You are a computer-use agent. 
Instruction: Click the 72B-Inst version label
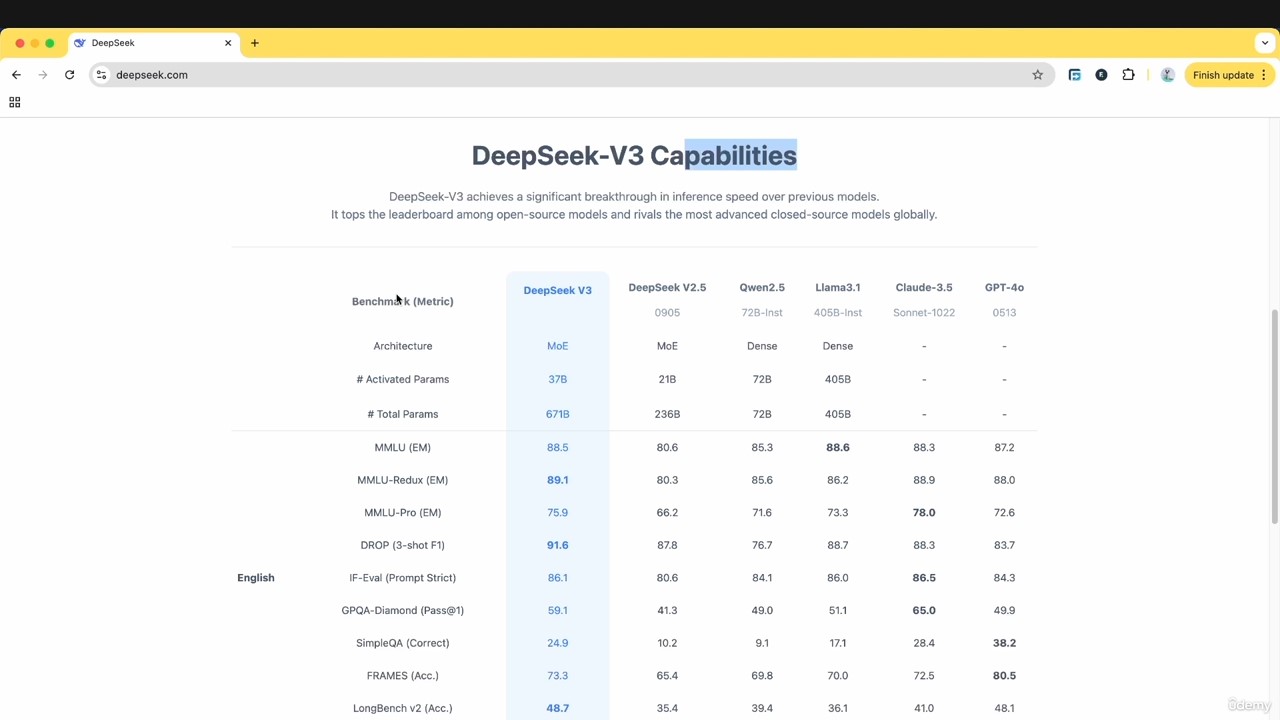coord(762,313)
